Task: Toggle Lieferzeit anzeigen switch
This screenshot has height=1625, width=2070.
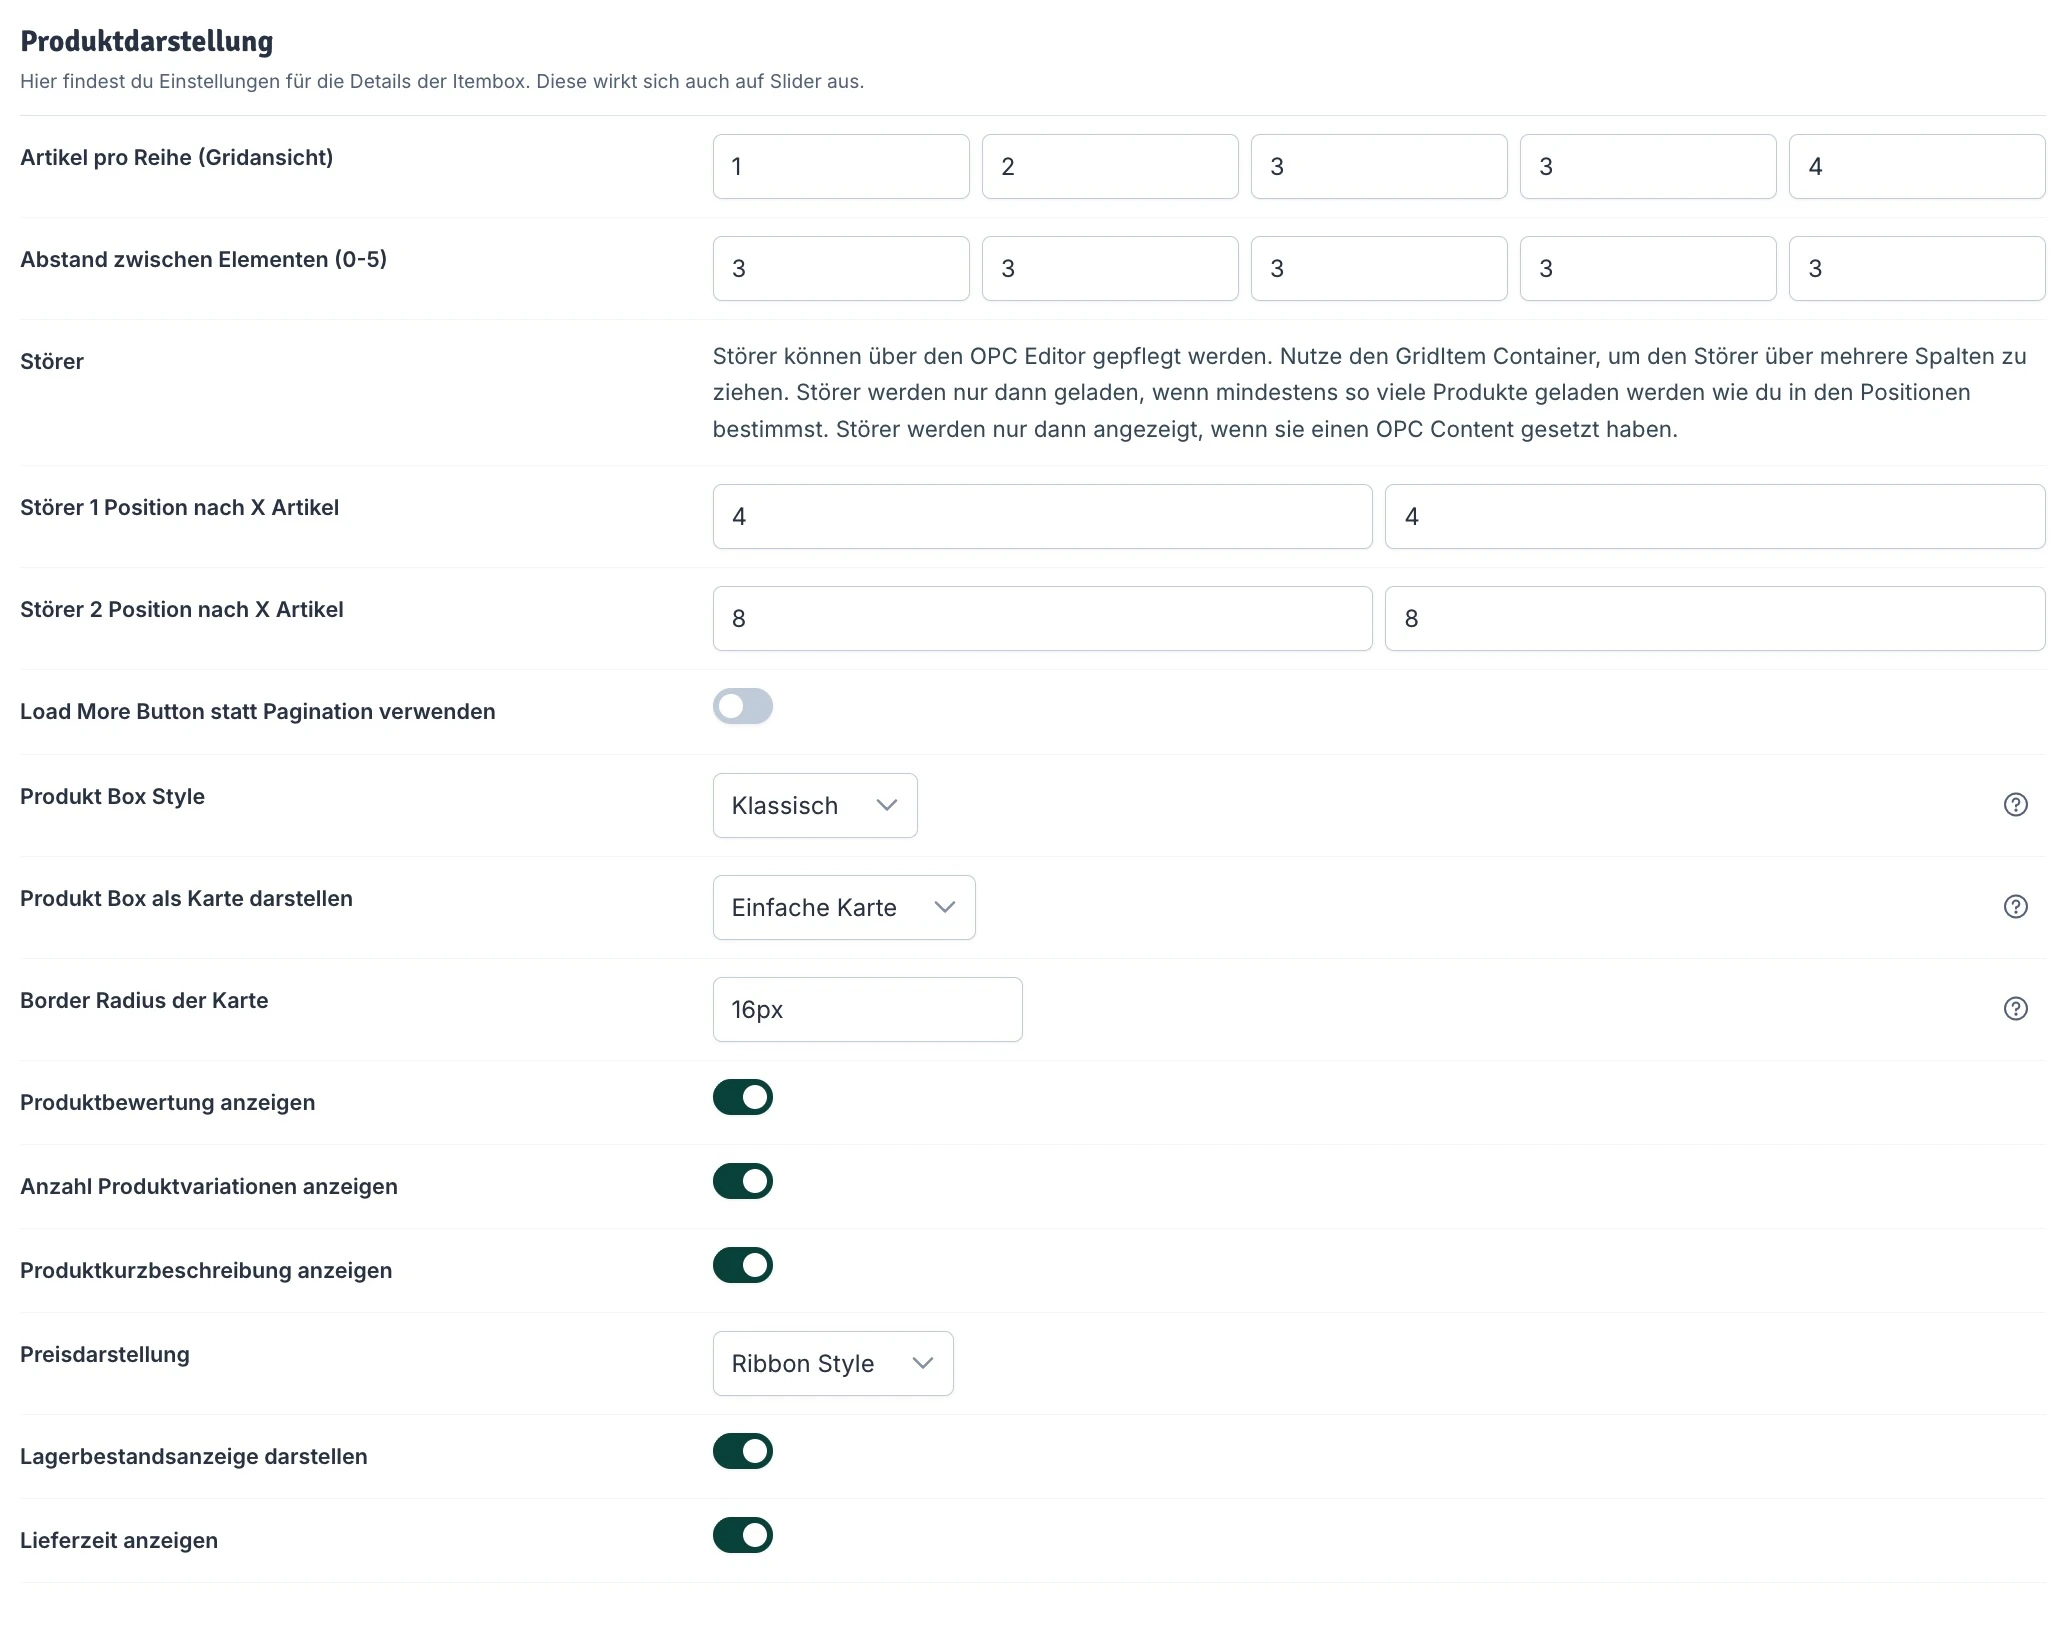Action: click(742, 1535)
